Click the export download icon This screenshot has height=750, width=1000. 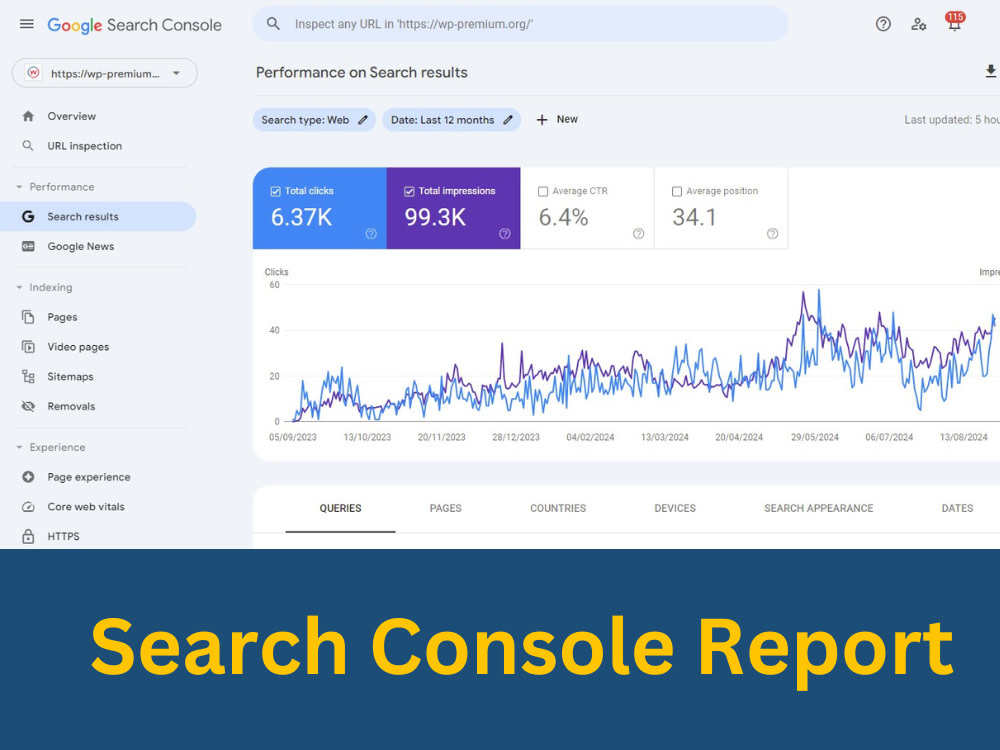pyautogui.click(x=990, y=71)
